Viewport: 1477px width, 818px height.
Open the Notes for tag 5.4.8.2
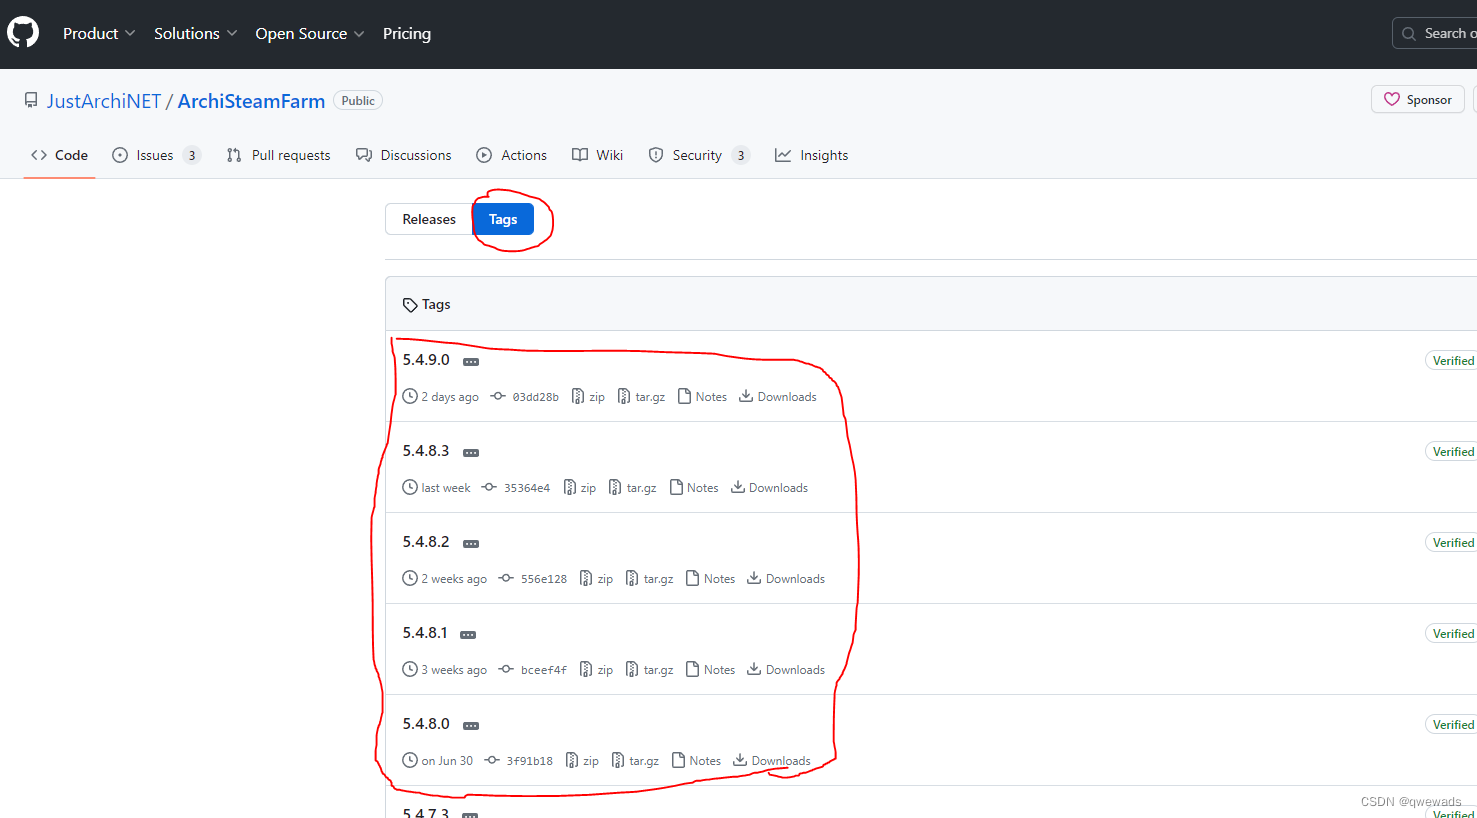[x=711, y=579]
